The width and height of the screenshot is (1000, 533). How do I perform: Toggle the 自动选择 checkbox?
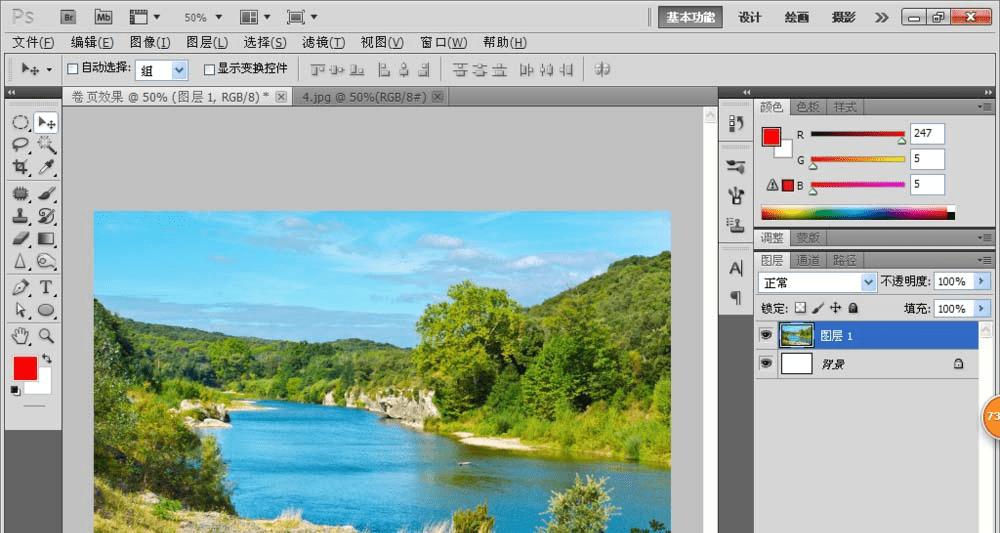(73, 68)
